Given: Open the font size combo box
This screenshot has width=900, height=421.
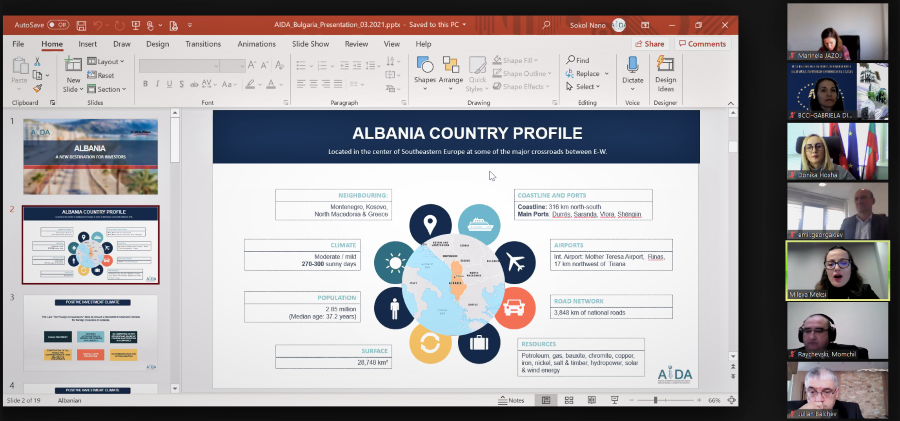Looking at the screenshot, I should 233,65.
